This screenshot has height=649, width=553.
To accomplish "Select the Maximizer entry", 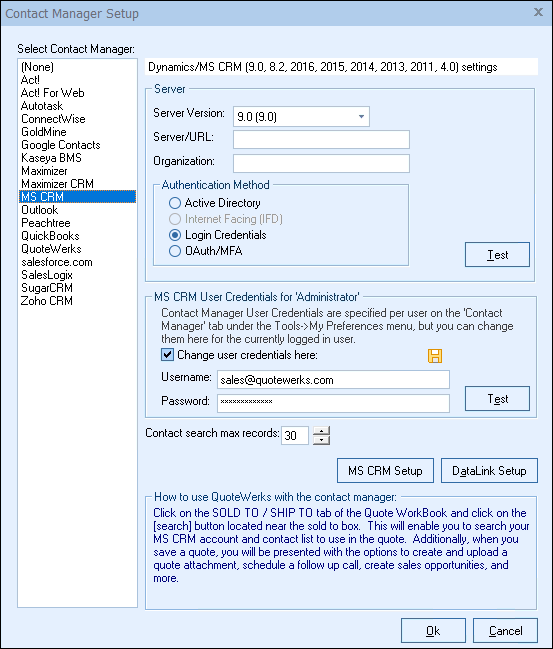I will [x=77, y=171].
